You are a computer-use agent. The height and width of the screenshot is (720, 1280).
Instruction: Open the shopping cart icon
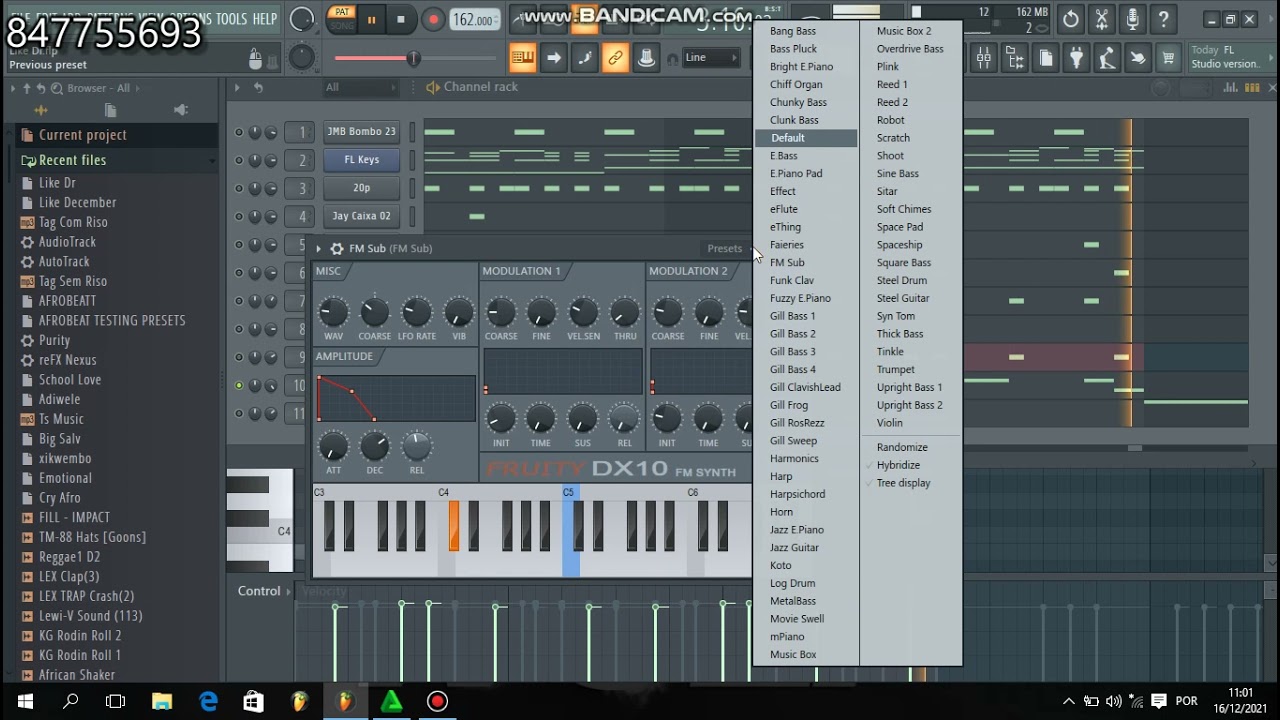click(1168, 58)
